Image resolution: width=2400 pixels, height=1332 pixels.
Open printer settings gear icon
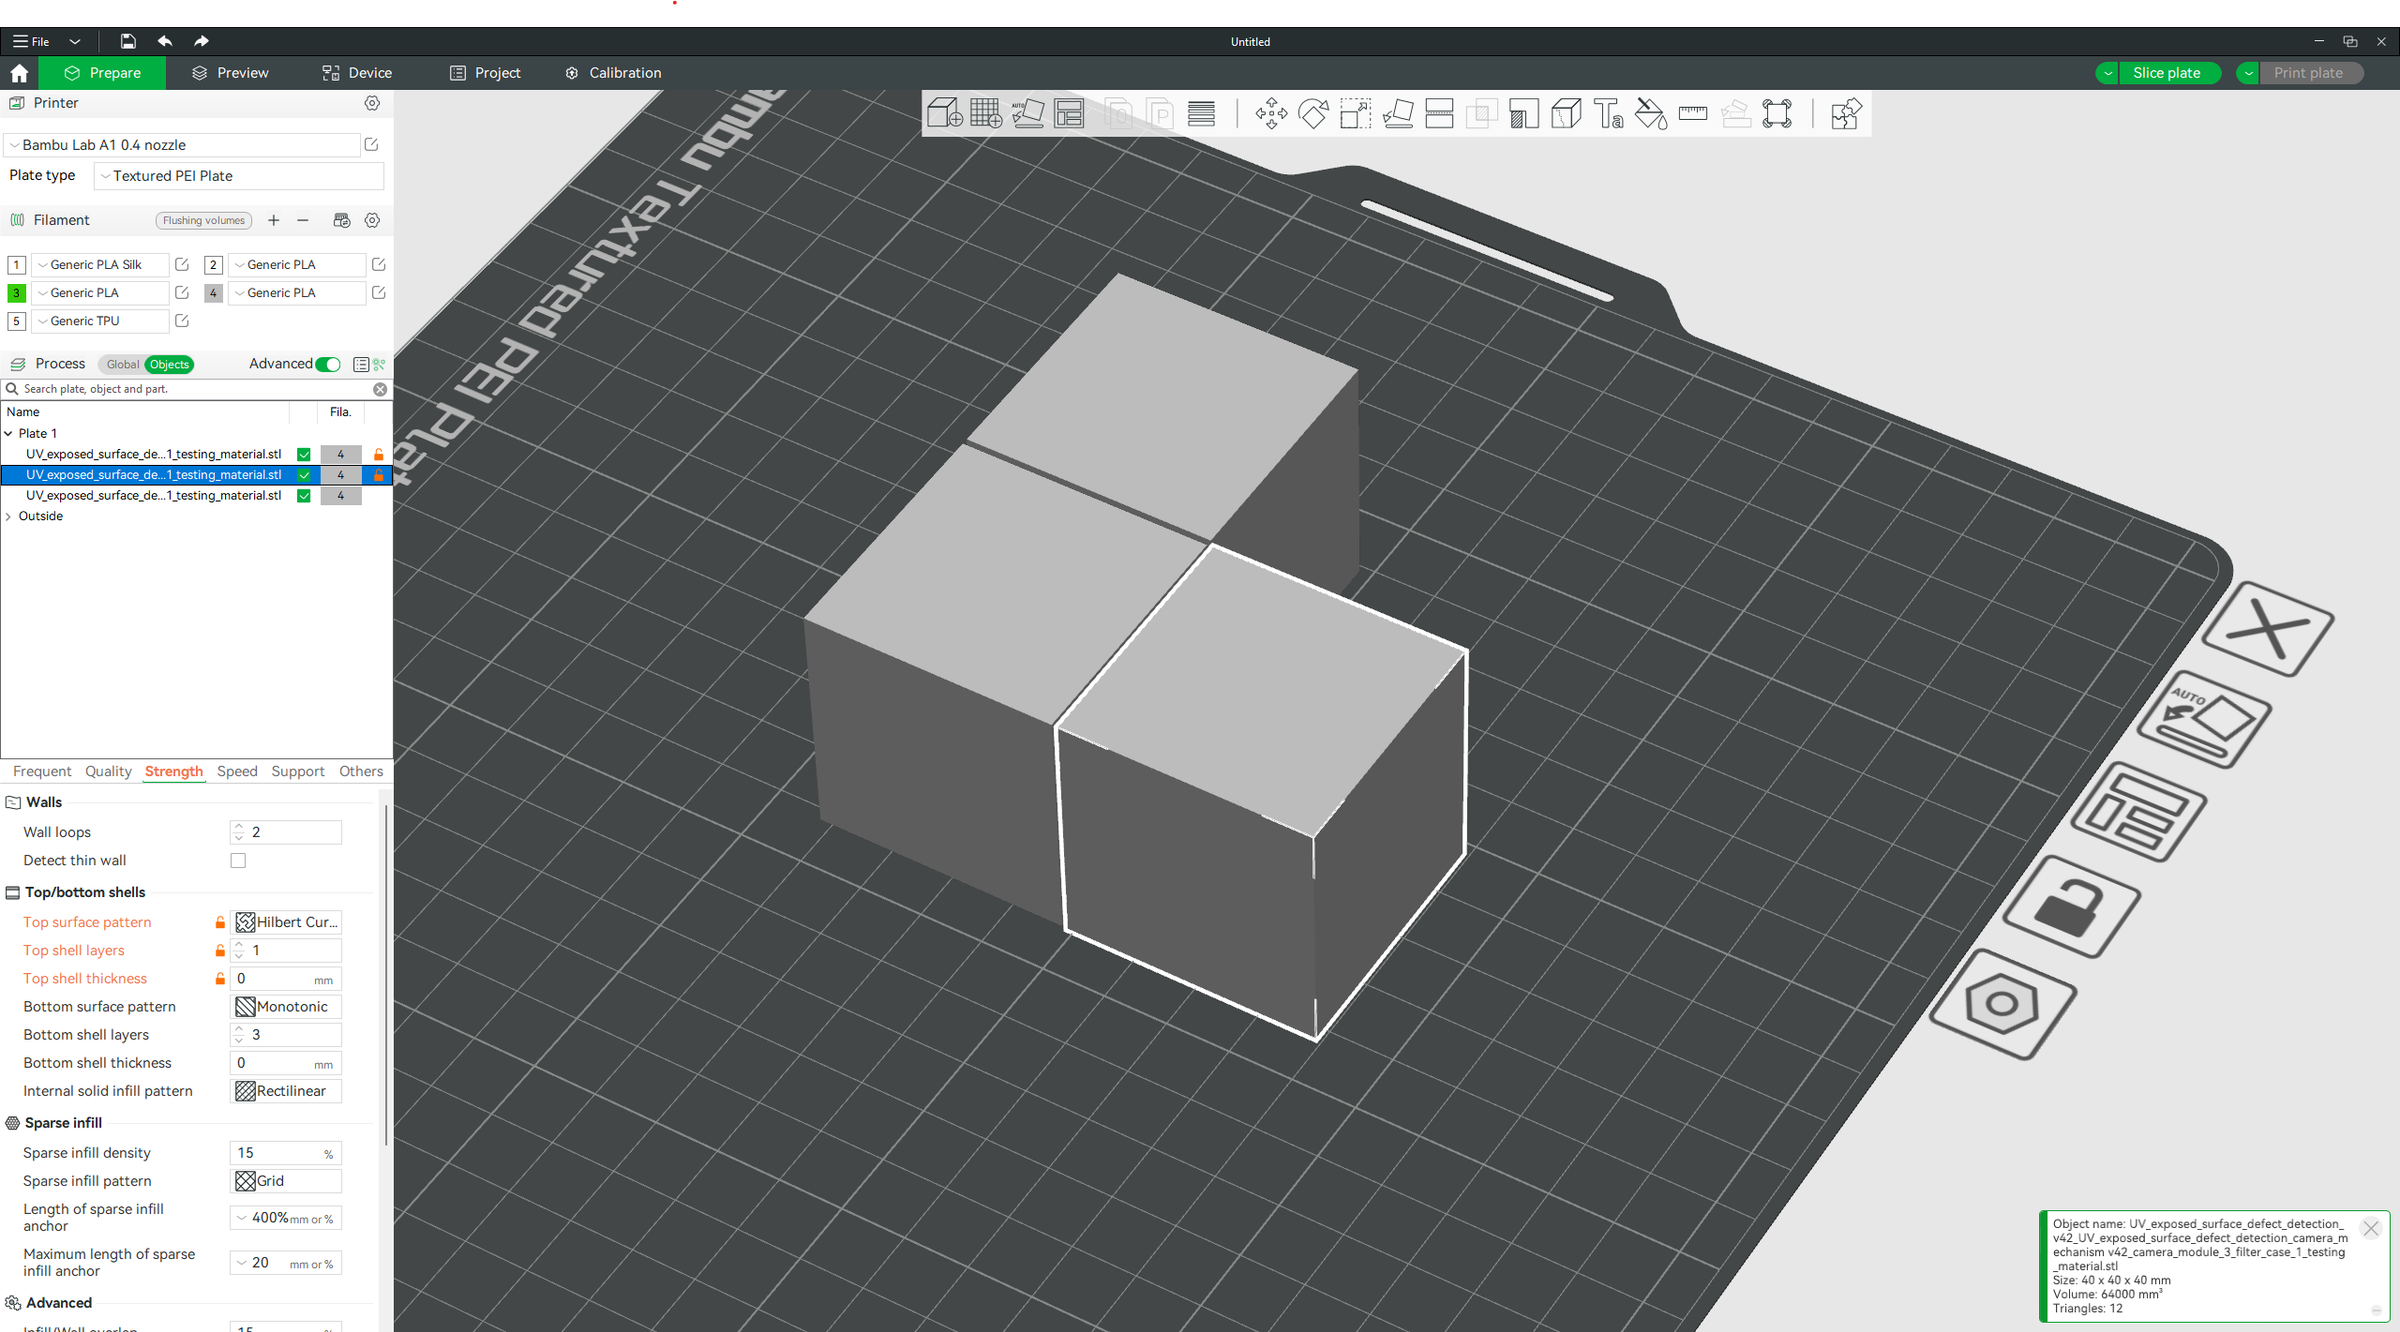point(372,103)
